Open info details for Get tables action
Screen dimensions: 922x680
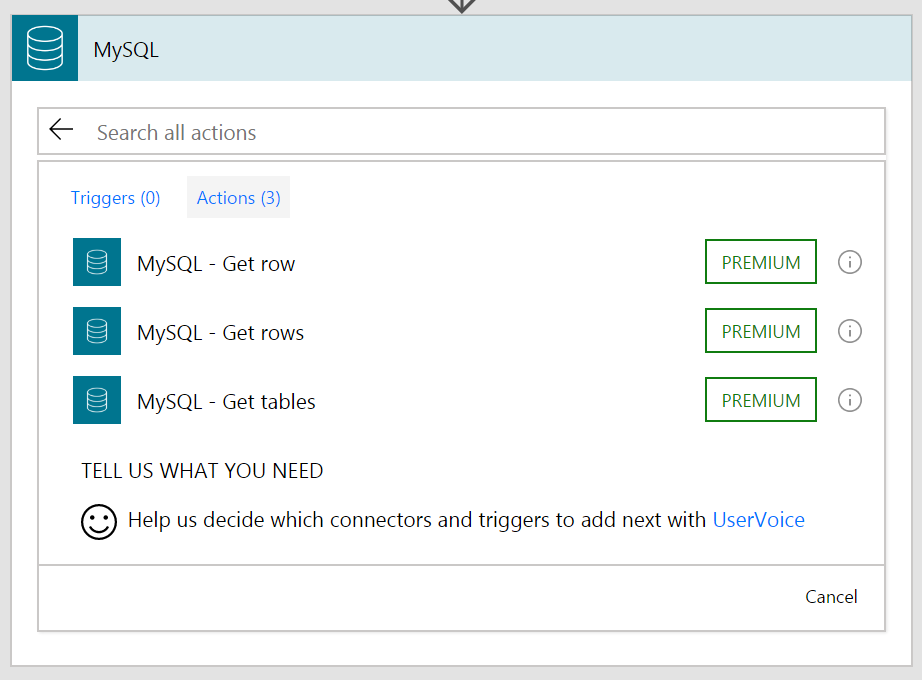849,400
